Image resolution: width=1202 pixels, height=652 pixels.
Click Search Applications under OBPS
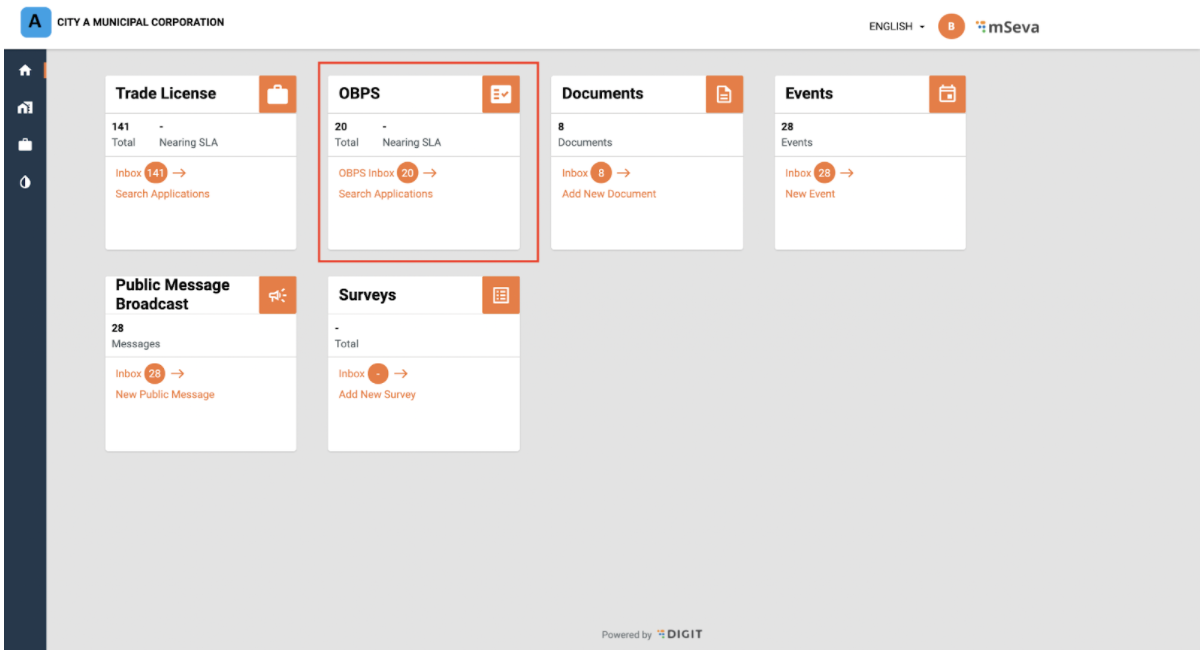click(385, 194)
